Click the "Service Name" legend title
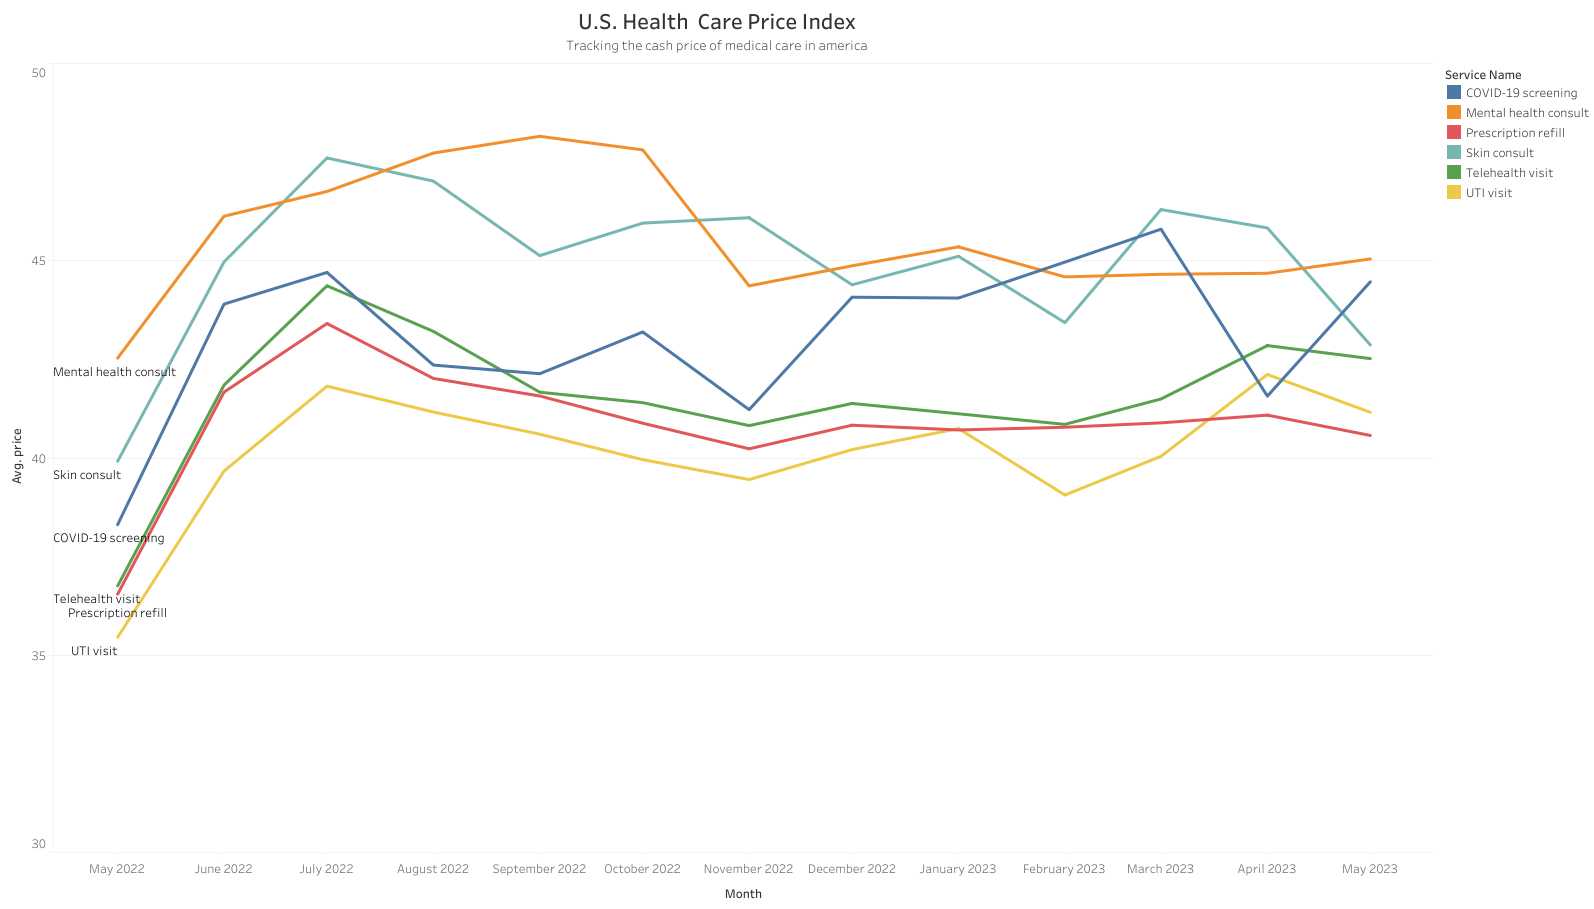 click(x=1482, y=75)
